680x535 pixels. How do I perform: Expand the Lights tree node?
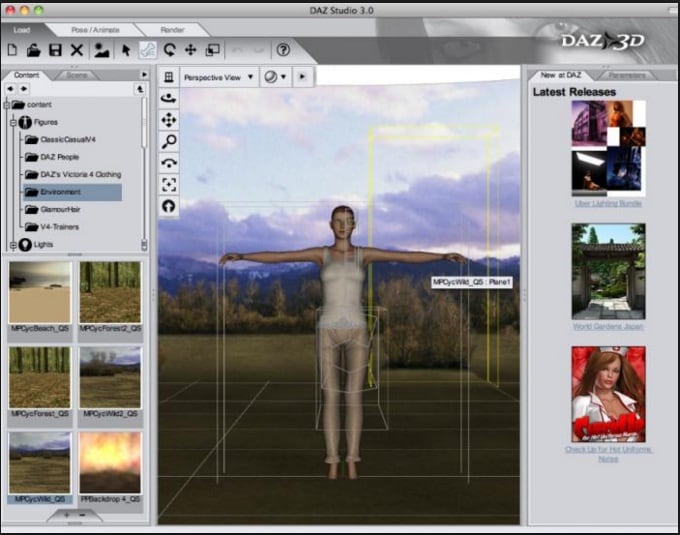[x=13, y=245]
